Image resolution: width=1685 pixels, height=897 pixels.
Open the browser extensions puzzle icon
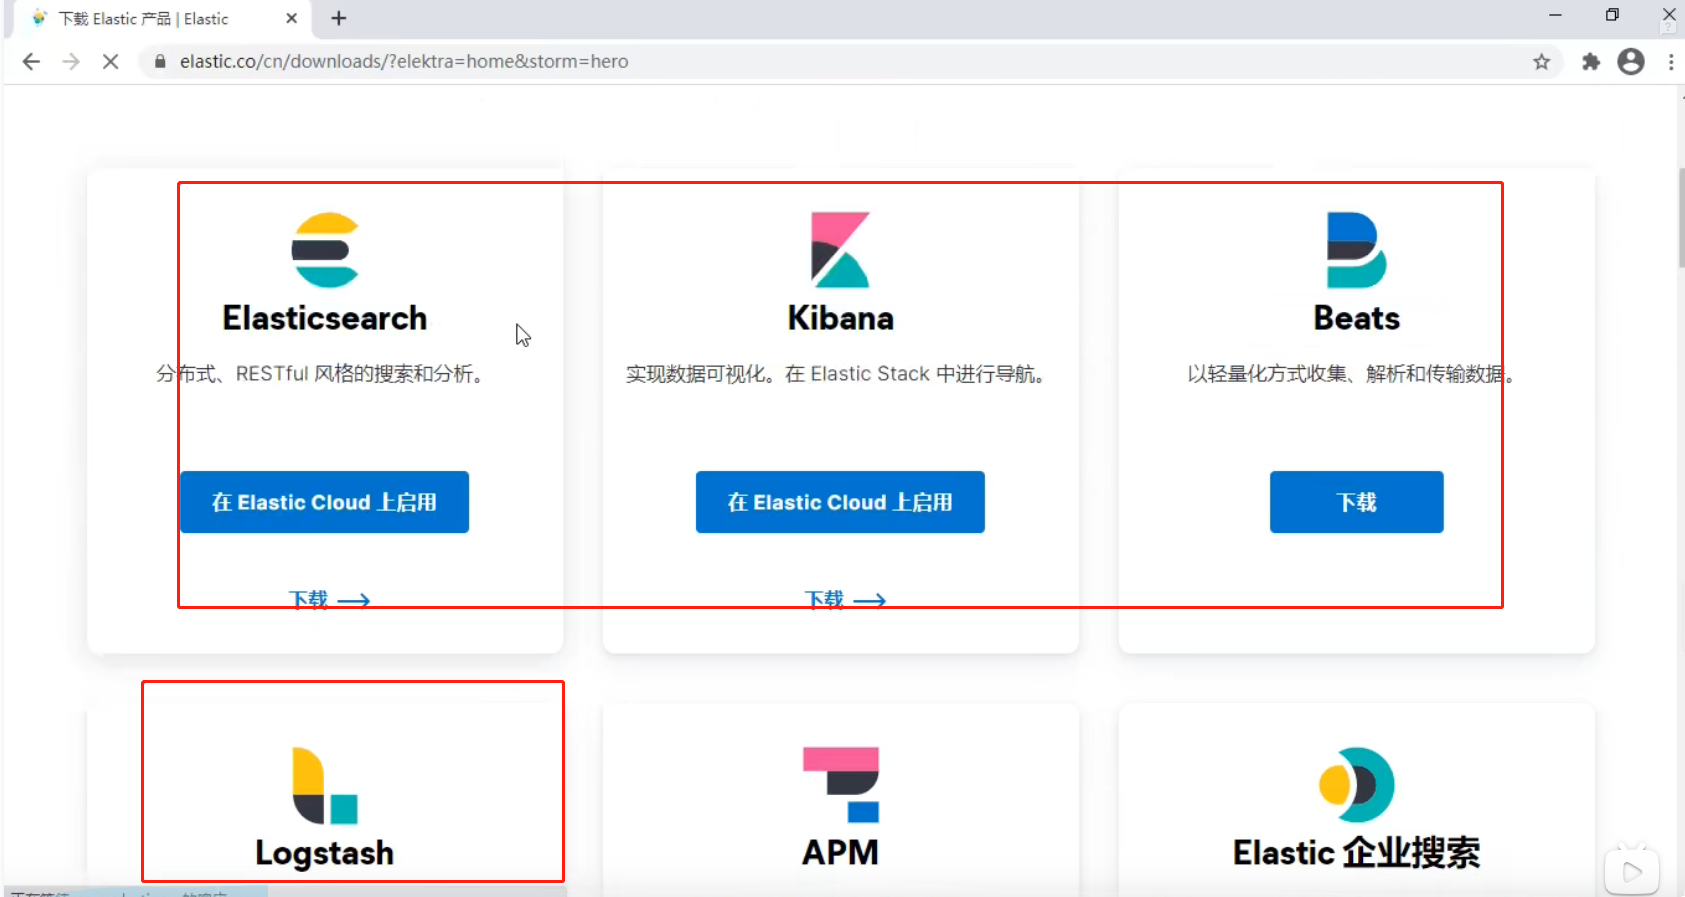pyautogui.click(x=1591, y=62)
